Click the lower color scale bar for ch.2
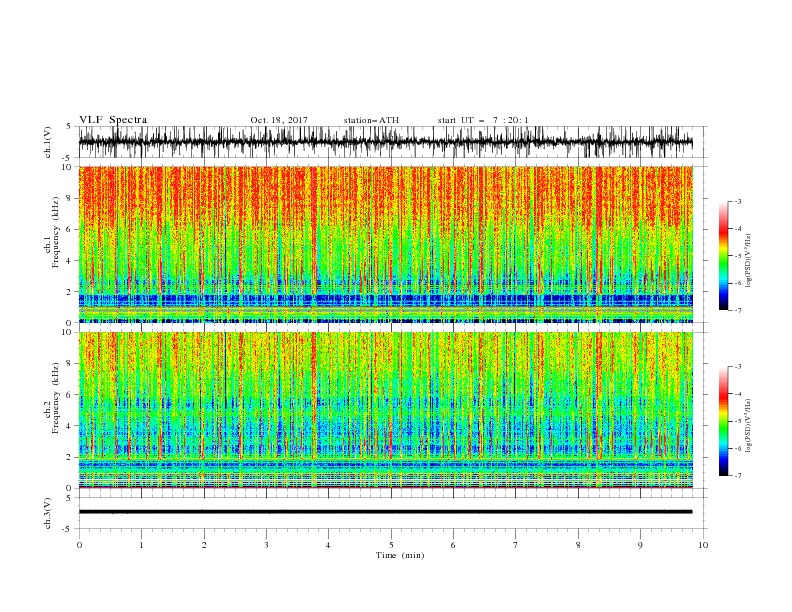Screen dimensions: 792x612 [723, 421]
